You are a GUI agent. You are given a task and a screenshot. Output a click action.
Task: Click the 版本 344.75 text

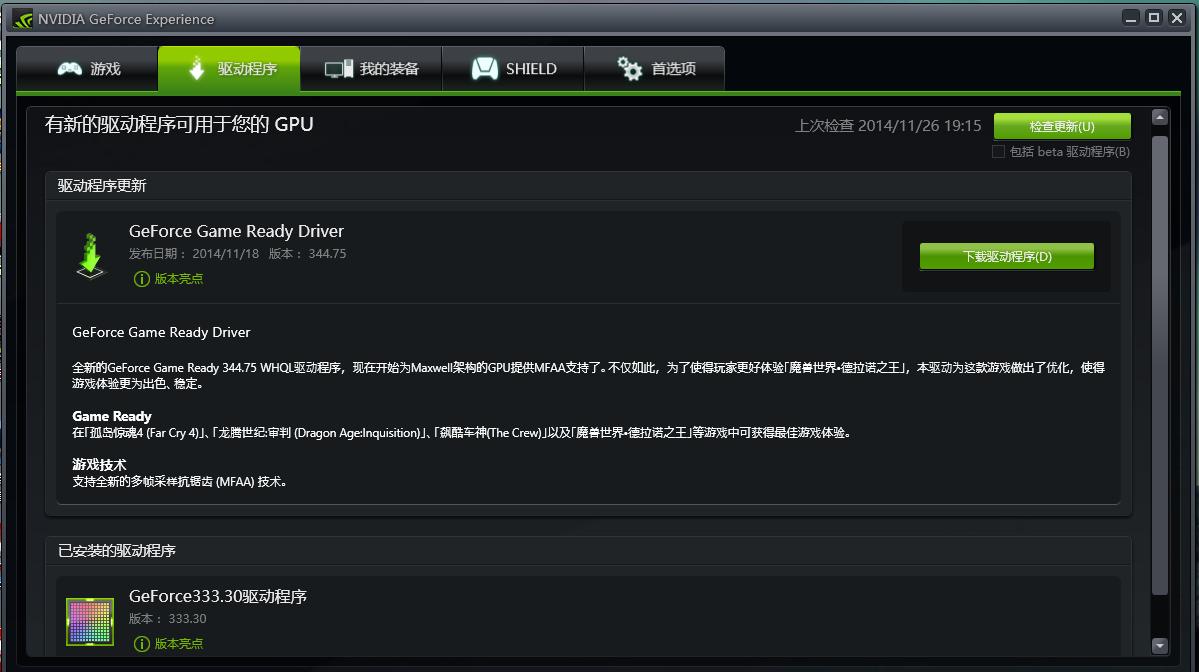pyautogui.click(x=307, y=254)
